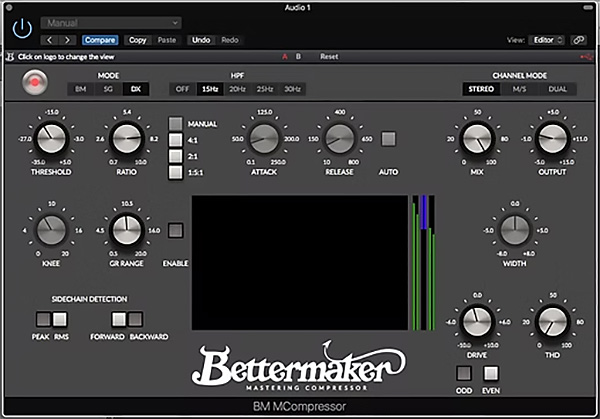Click the Redo button
This screenshot has width=600, height=419.
[230, 40]
